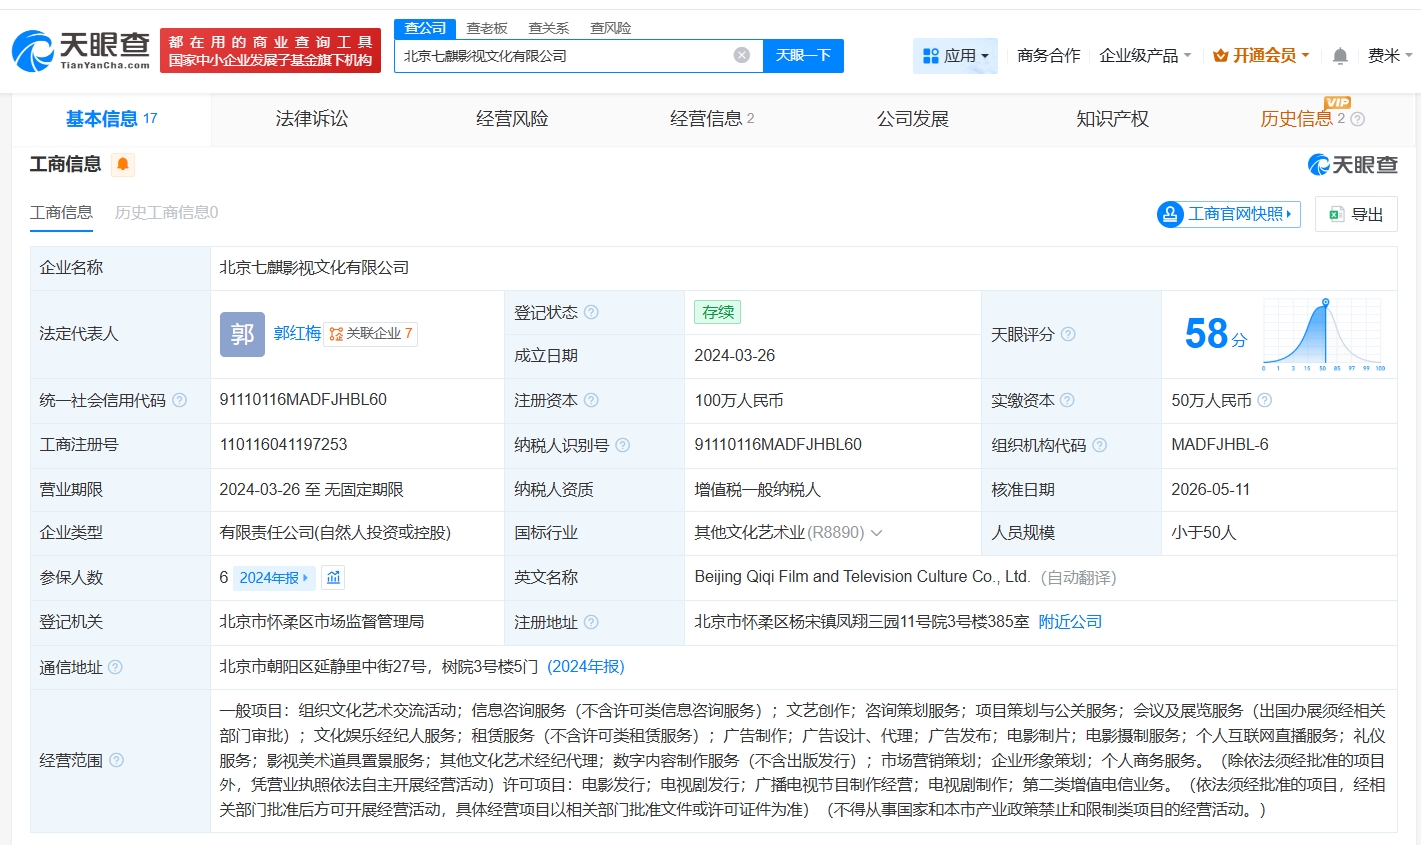The width and height of the screenshot is (1421, 845).
Task: Click the help icon beside 统一社会信用代码
Action: (179, 400)
